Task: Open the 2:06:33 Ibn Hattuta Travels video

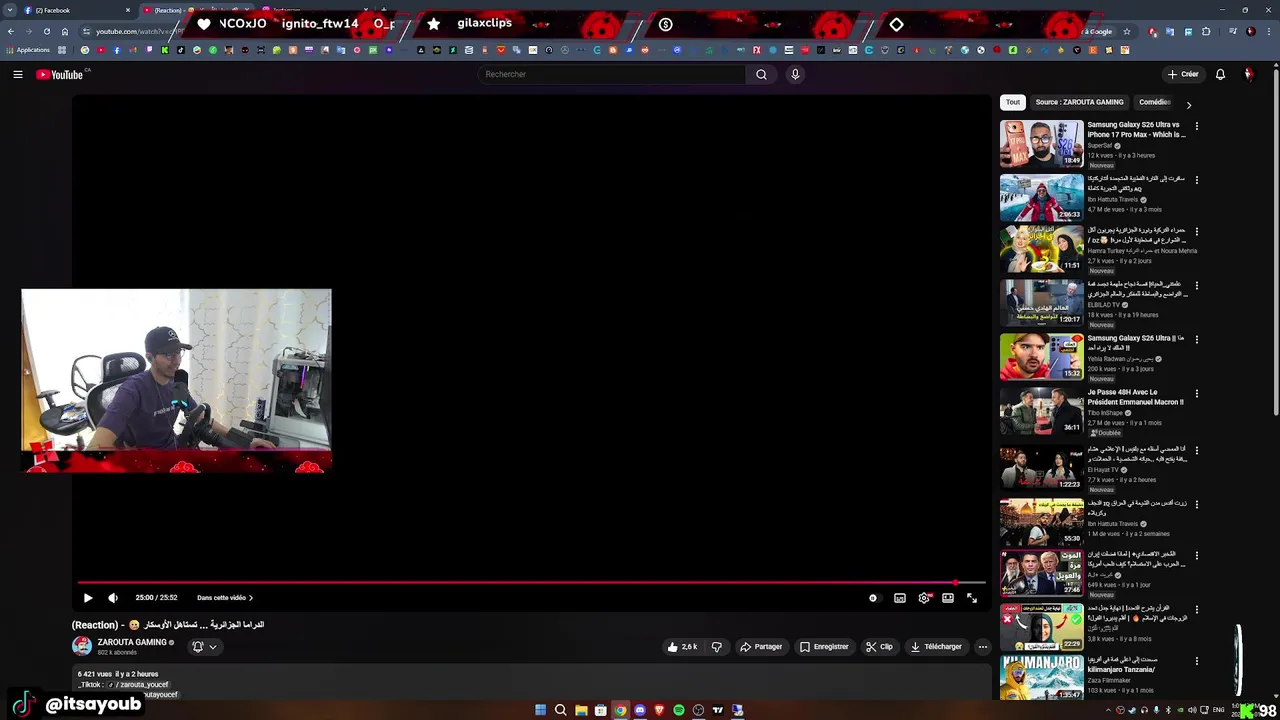Action: tap(1041, 197)
